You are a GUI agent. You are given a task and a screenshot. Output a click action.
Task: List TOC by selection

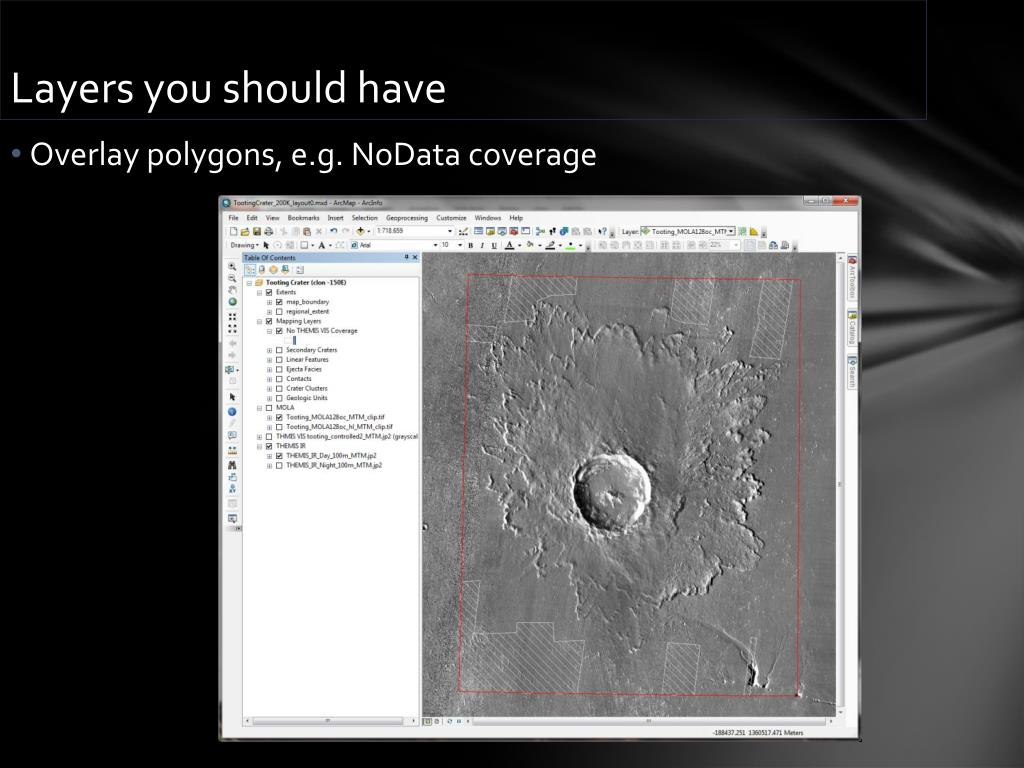point(285,270)
